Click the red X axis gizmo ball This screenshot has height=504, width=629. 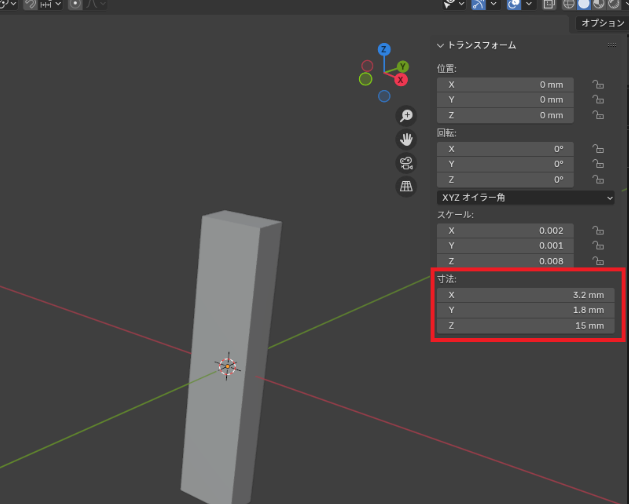pos(401,79)
